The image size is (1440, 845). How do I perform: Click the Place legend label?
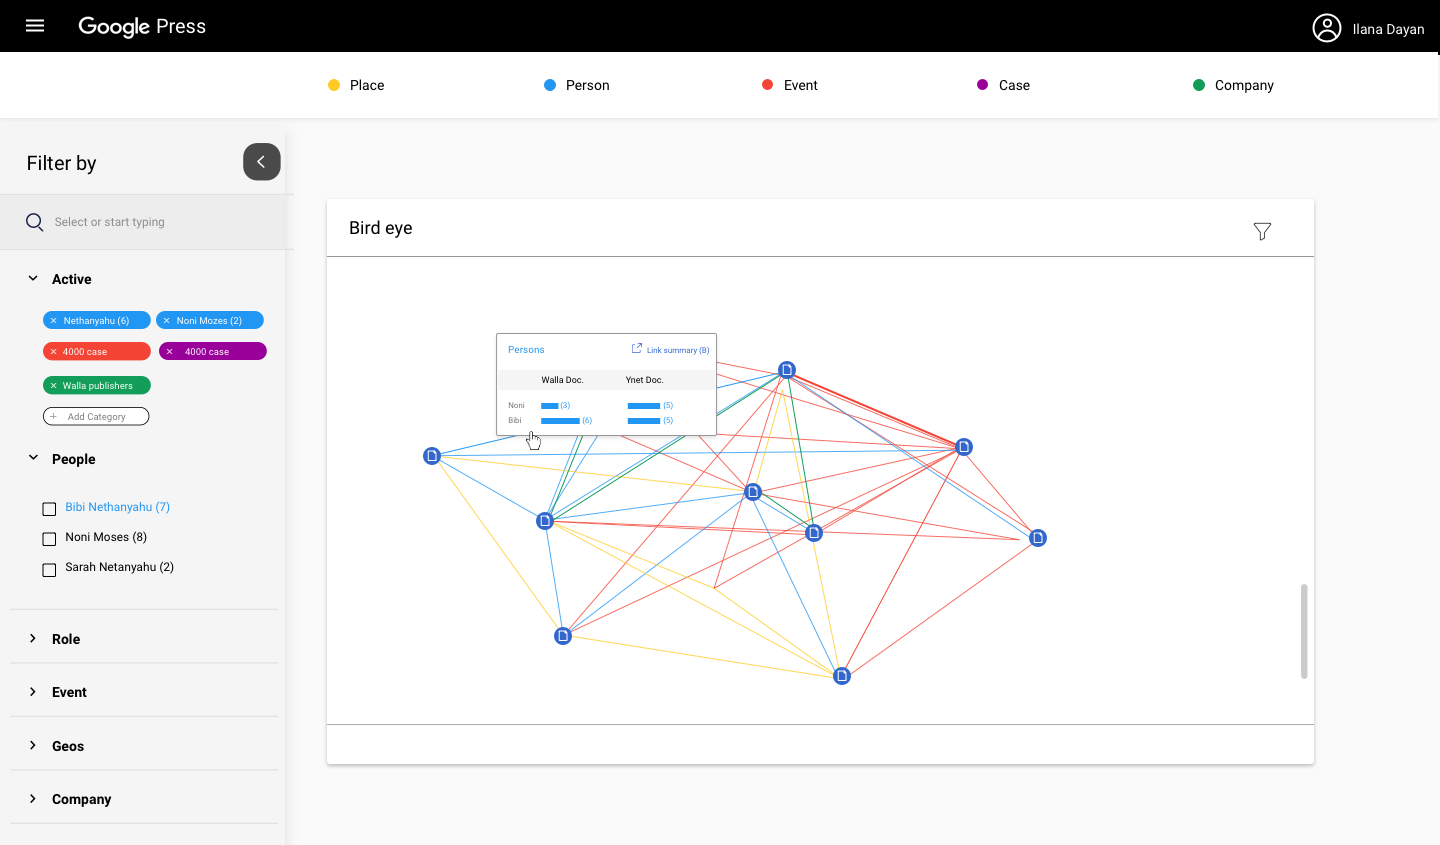click(x=367, y=85)
